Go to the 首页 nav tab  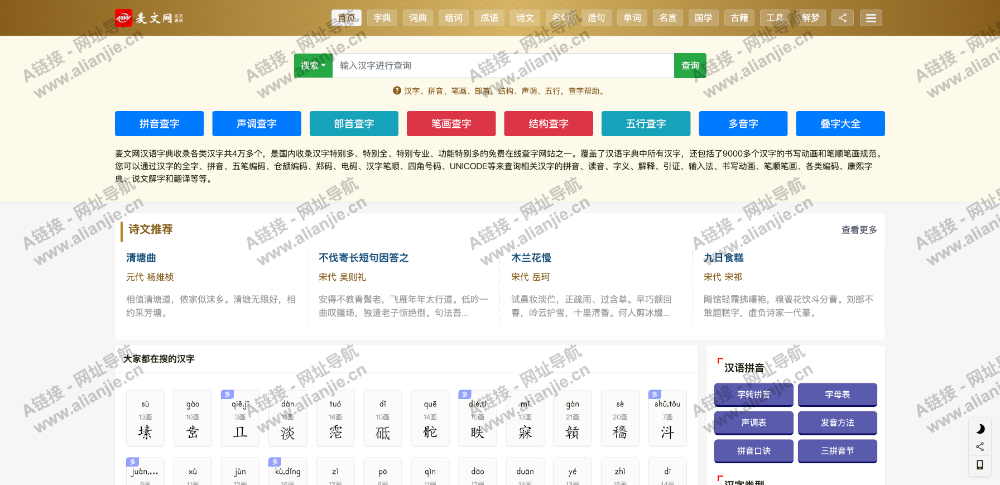[x=346, y=18]
